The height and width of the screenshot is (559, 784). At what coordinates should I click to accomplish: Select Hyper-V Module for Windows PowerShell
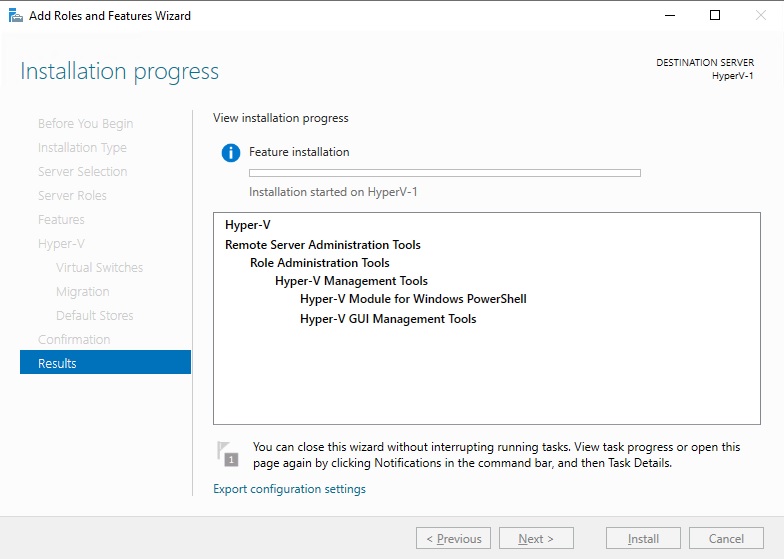(413, 299)
